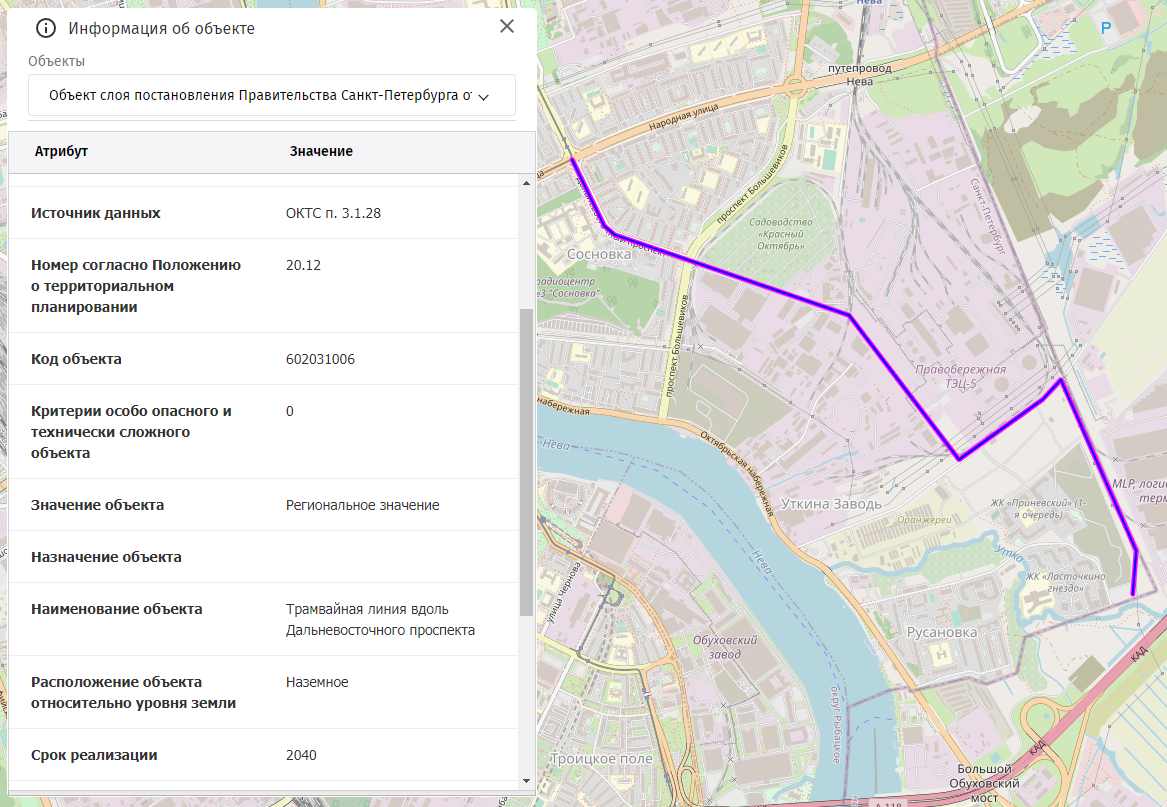Close the Информация об объекте panel

click(507, 27)
